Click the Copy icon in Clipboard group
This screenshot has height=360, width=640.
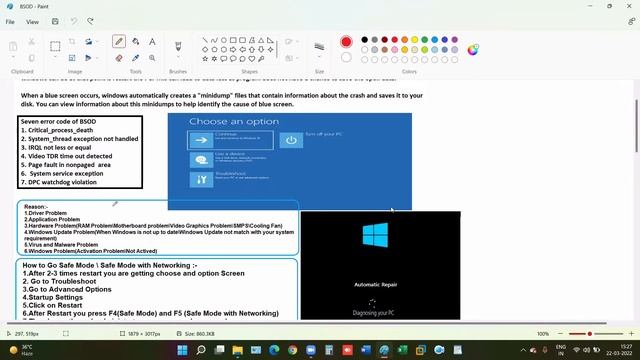pyautogui.click(x=31, y=58)
